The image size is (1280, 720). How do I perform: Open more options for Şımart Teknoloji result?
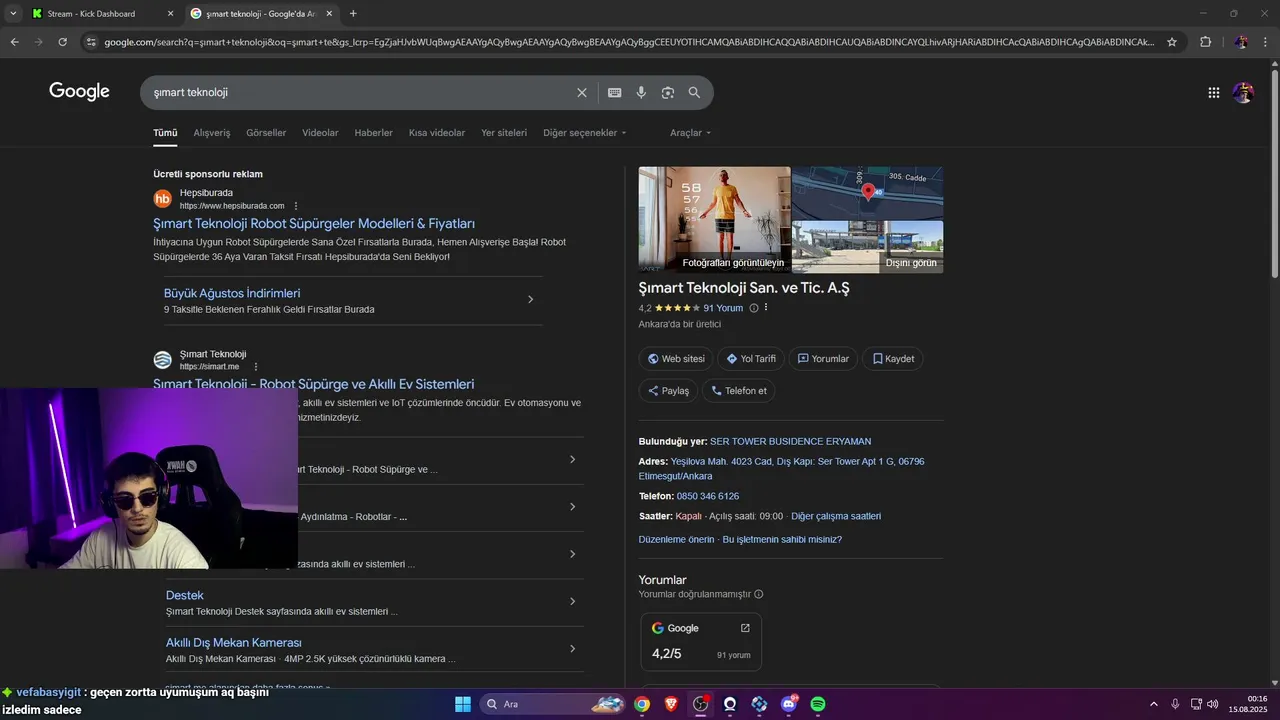[256, 367]
